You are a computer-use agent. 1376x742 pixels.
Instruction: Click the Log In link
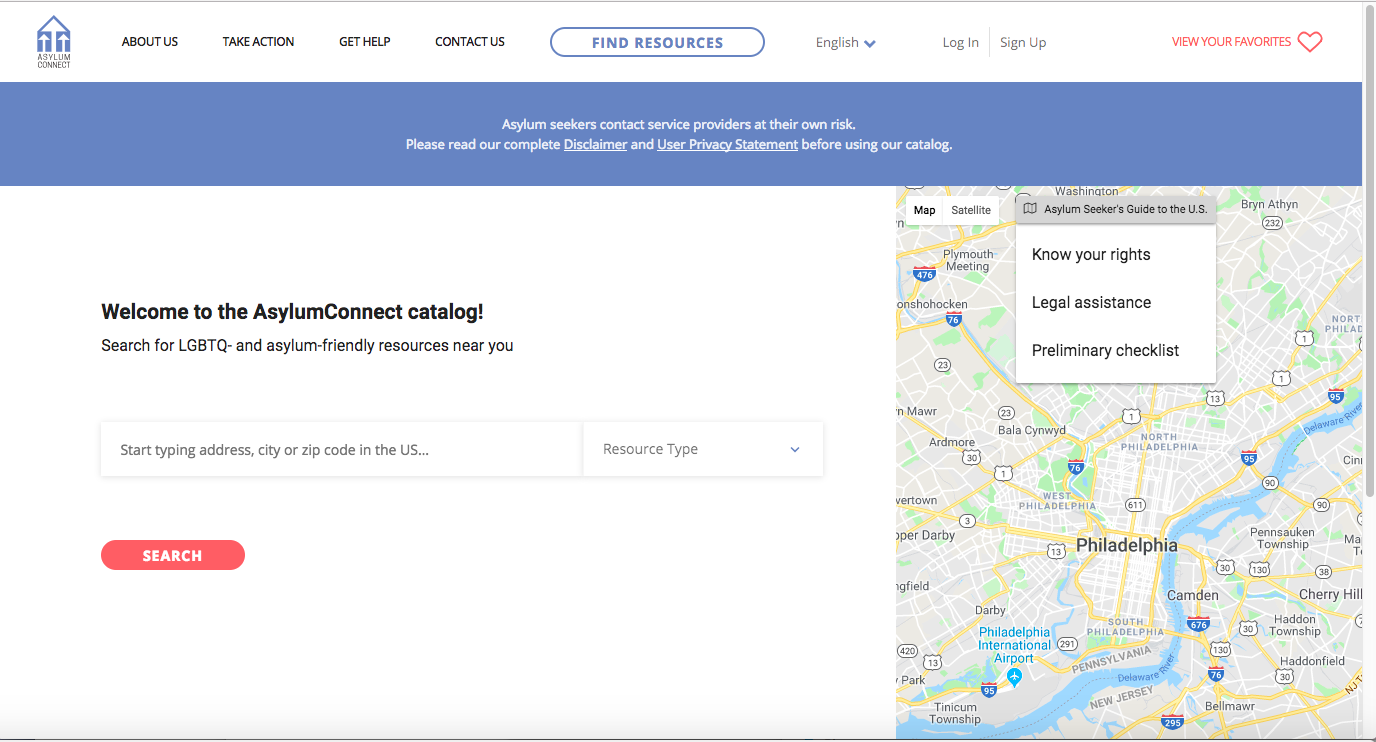pos(961,42)
